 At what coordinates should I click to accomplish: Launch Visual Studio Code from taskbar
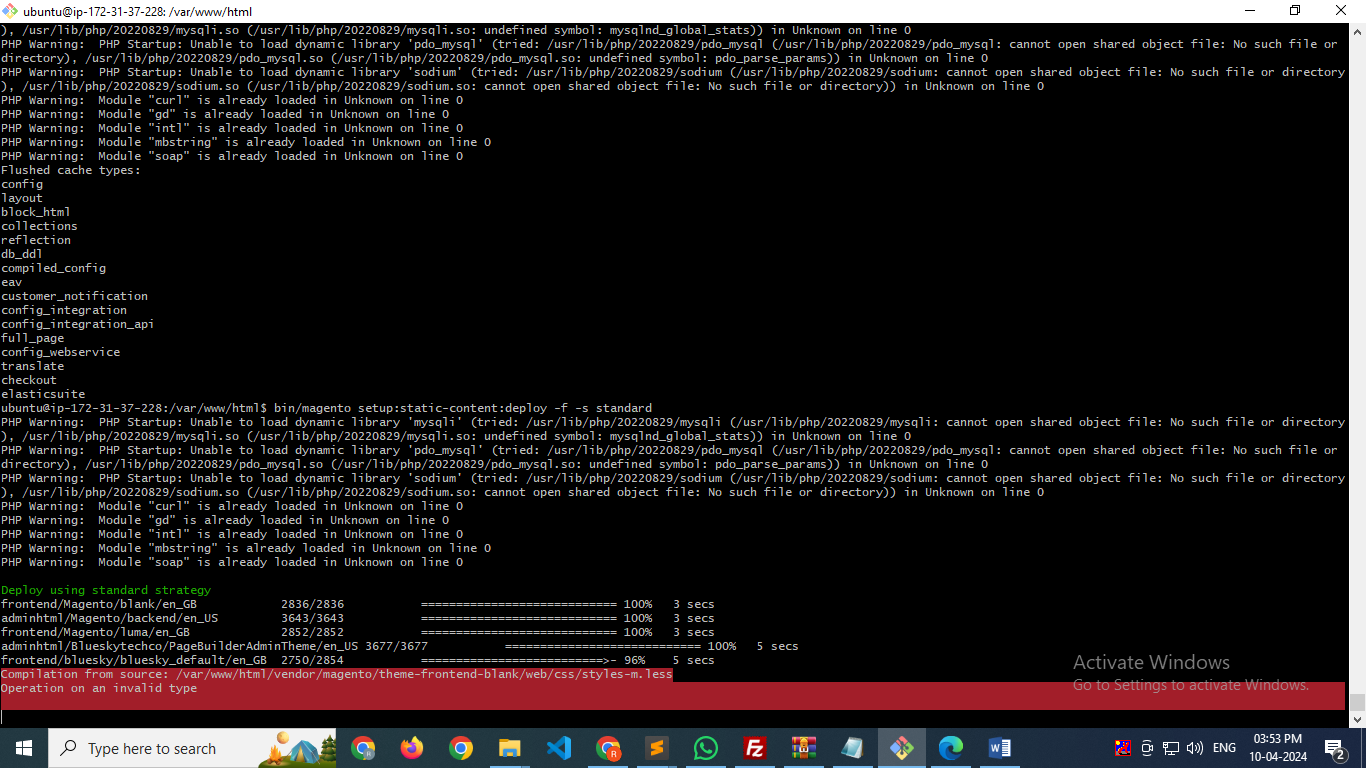coord(559,748)
